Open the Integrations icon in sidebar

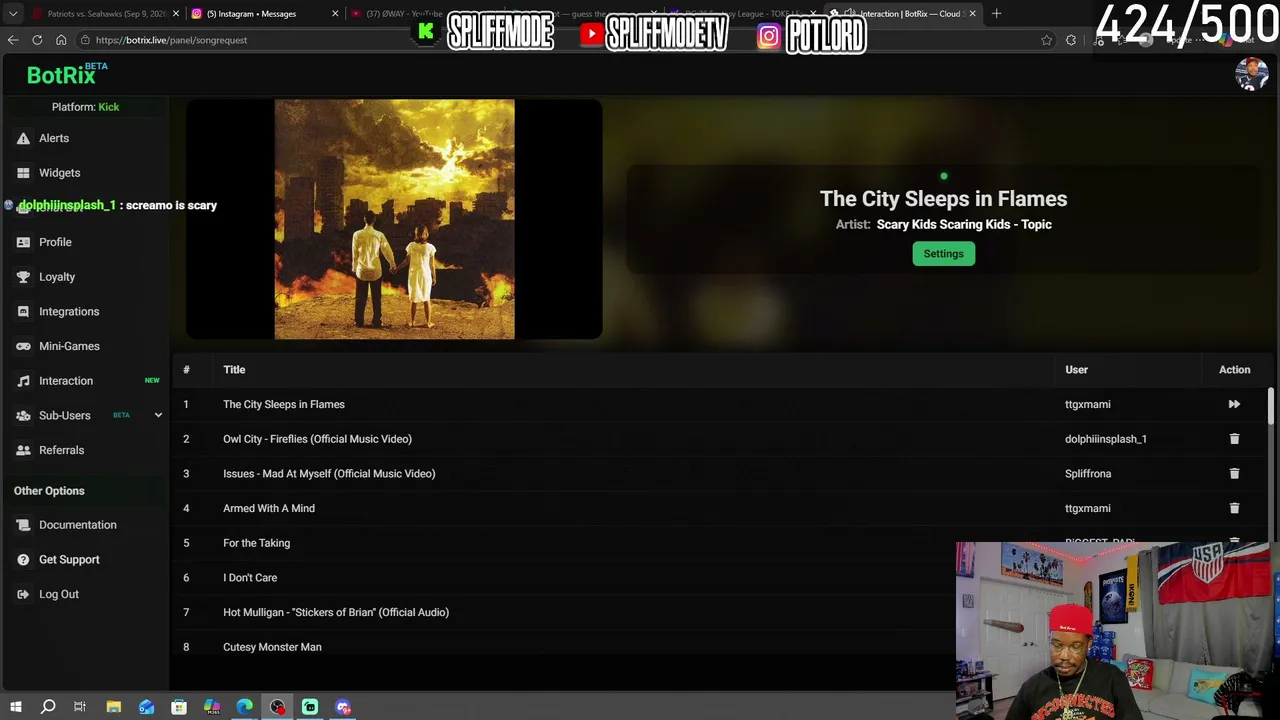click(23, 312)
